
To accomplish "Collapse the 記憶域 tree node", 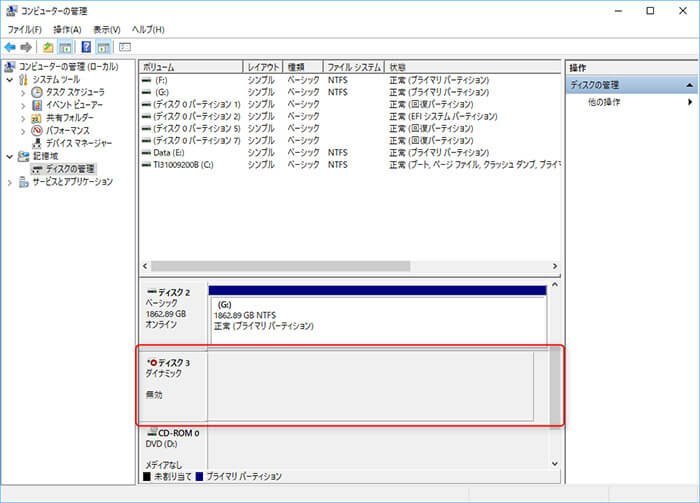I will [x=10, y=157].
